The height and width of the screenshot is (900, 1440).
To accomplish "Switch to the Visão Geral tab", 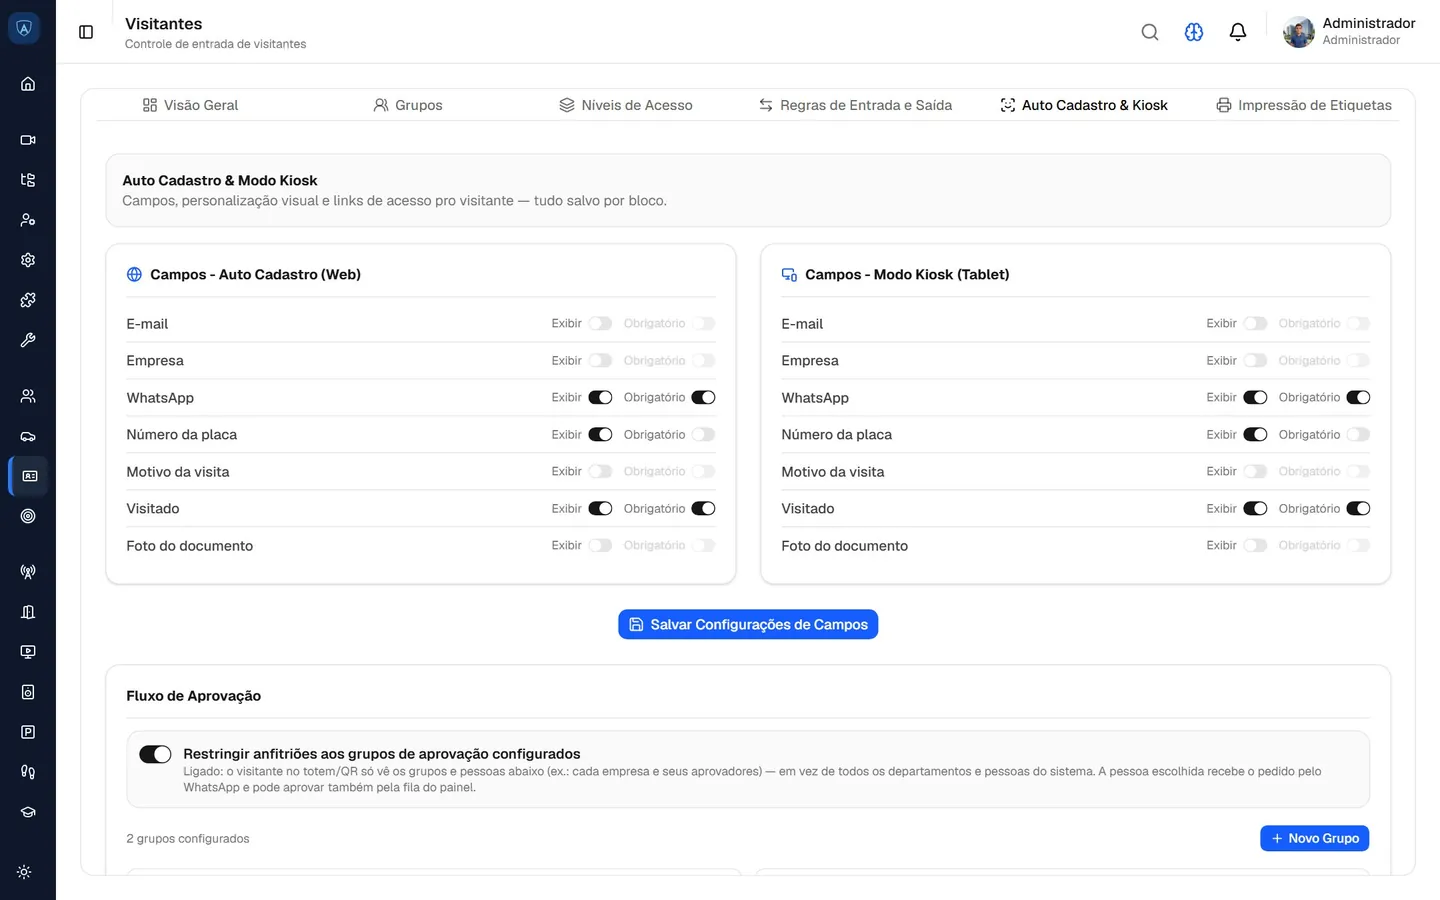I will [190, 105].
